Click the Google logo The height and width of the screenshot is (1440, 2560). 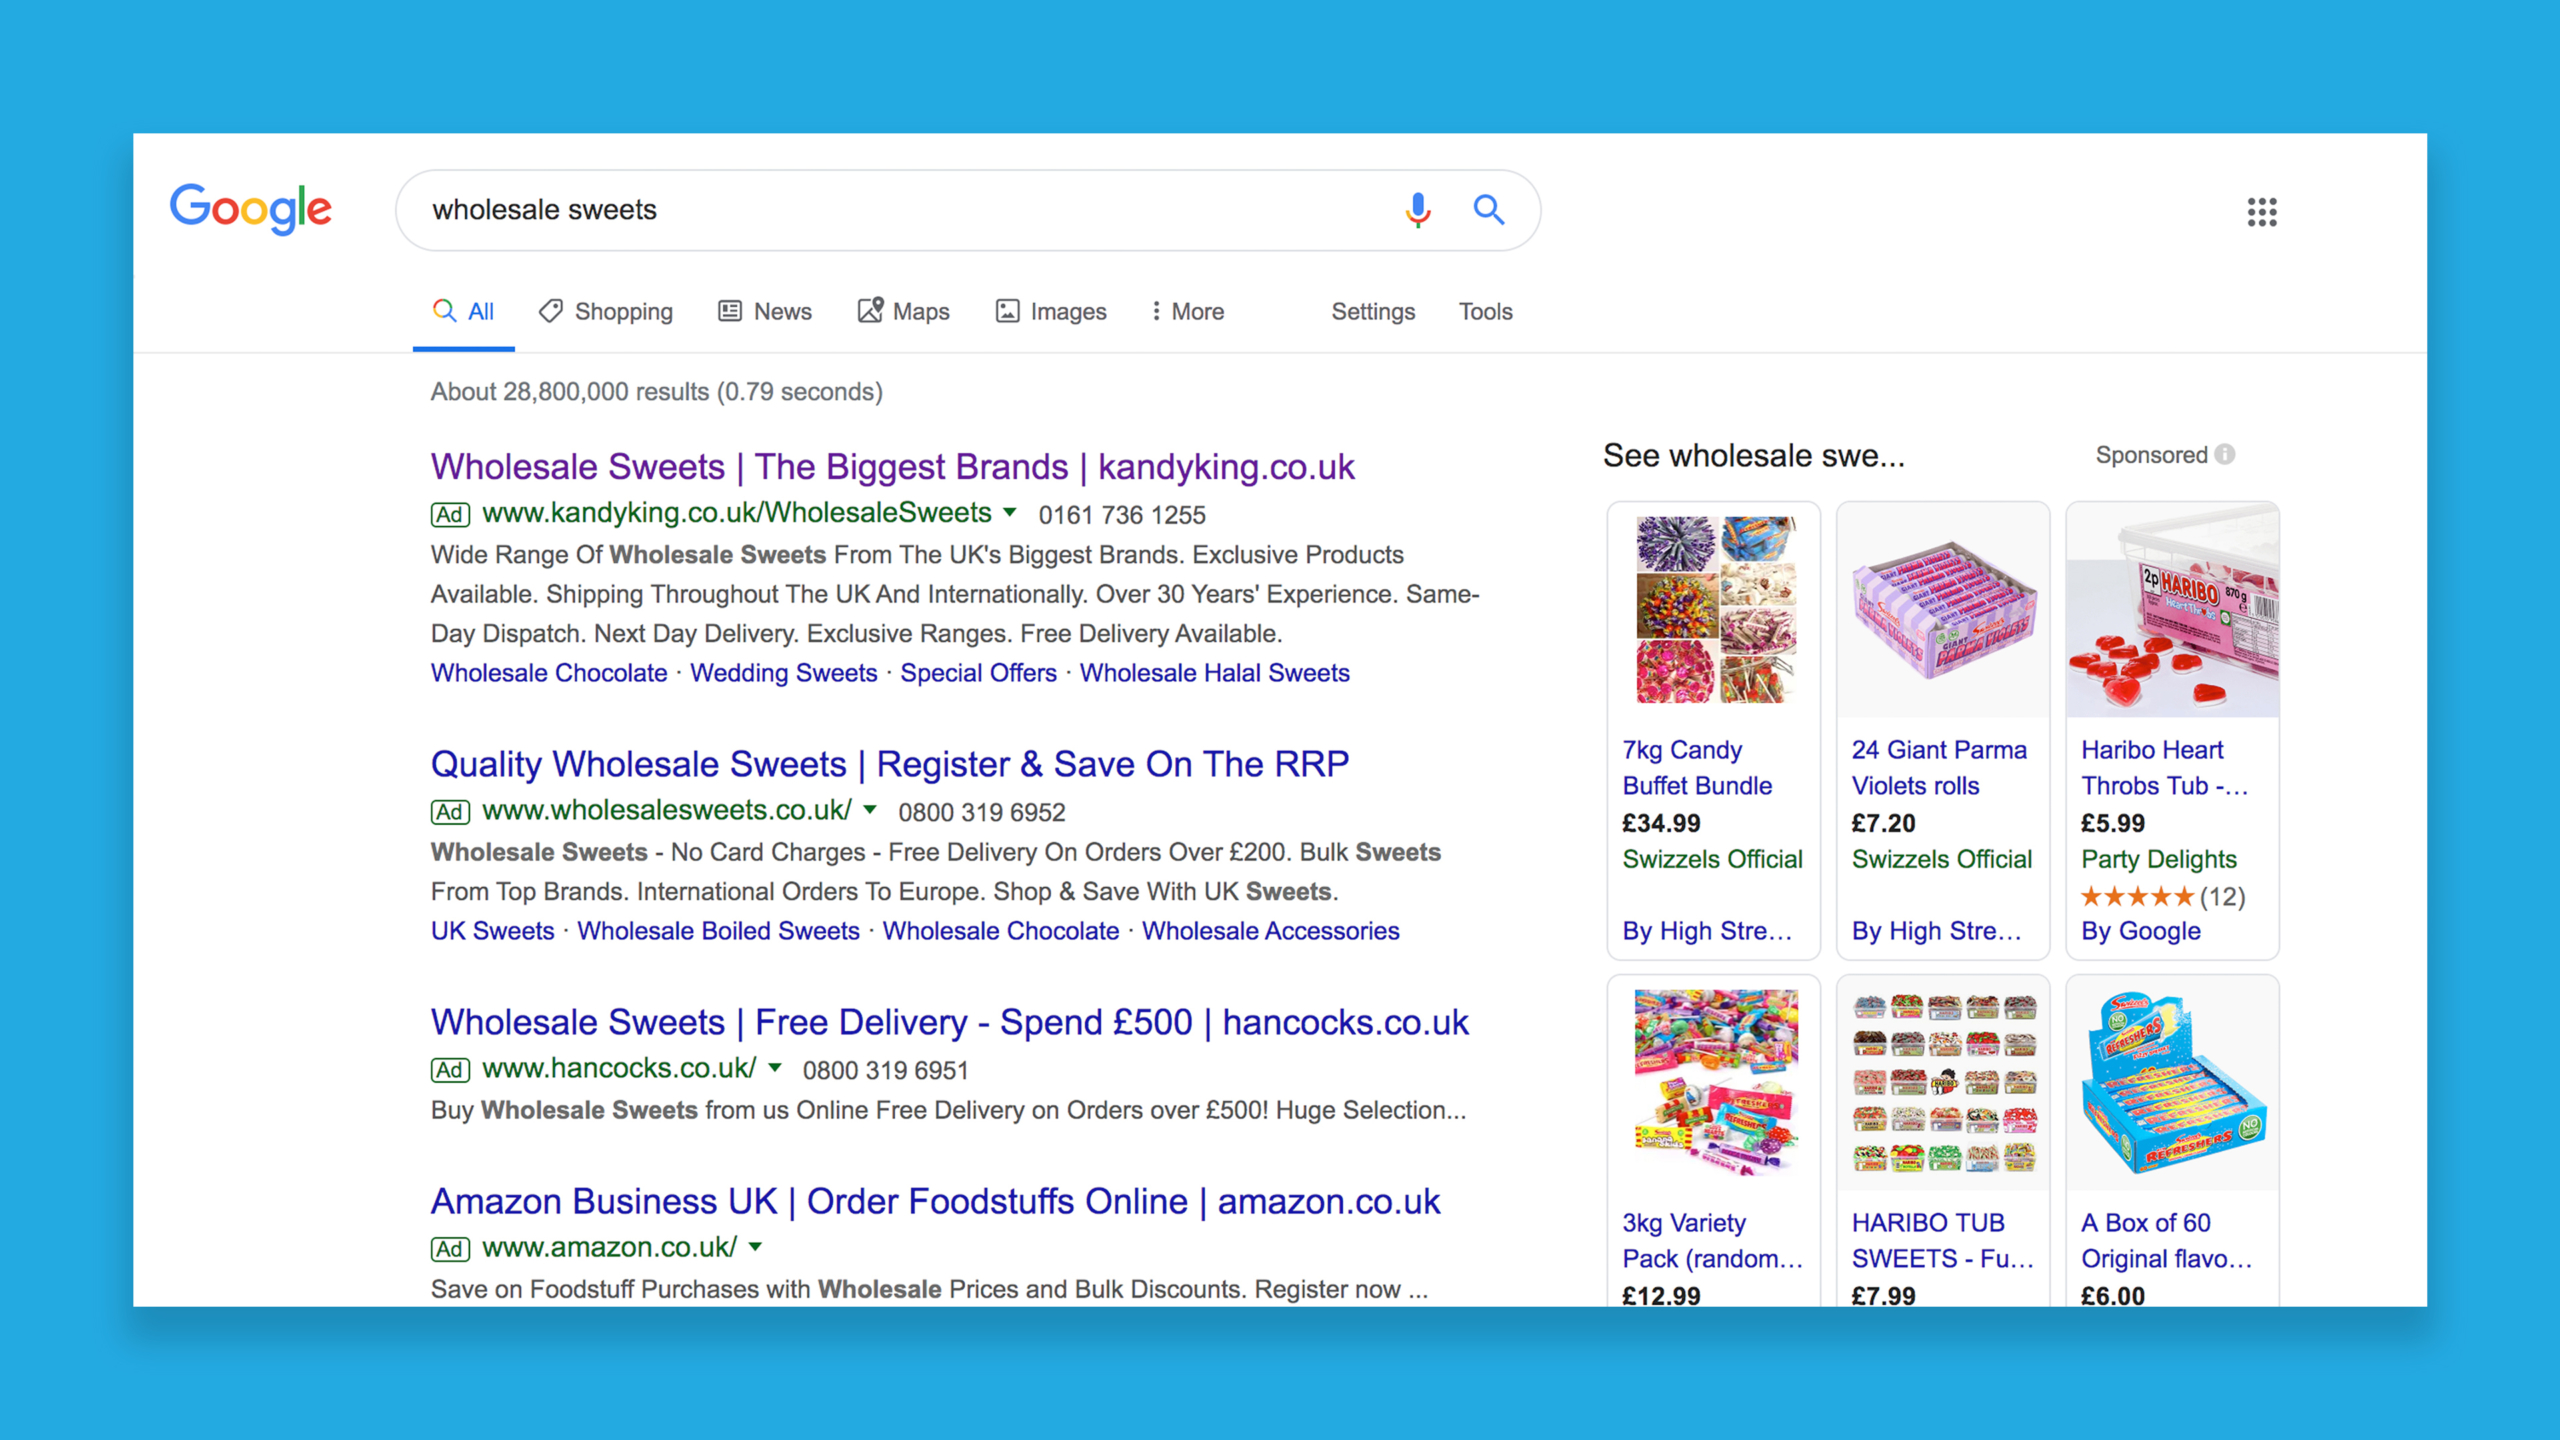[250, 209]
